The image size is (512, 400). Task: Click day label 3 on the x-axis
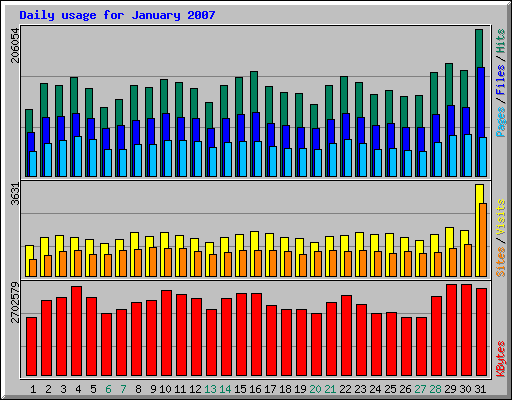pyautogui.click(x=63, y=389)
